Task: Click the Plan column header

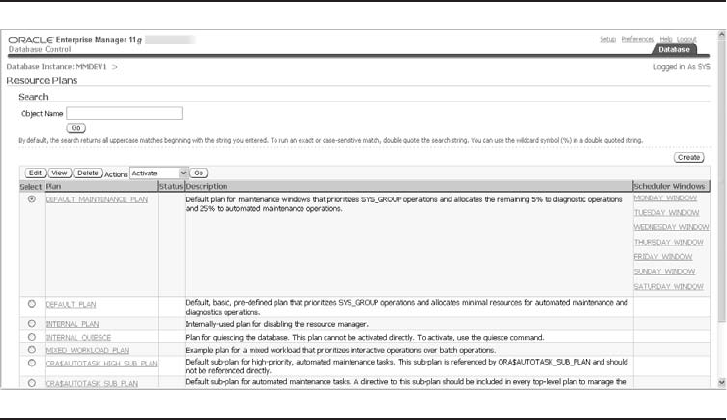Action: (101, 186)
